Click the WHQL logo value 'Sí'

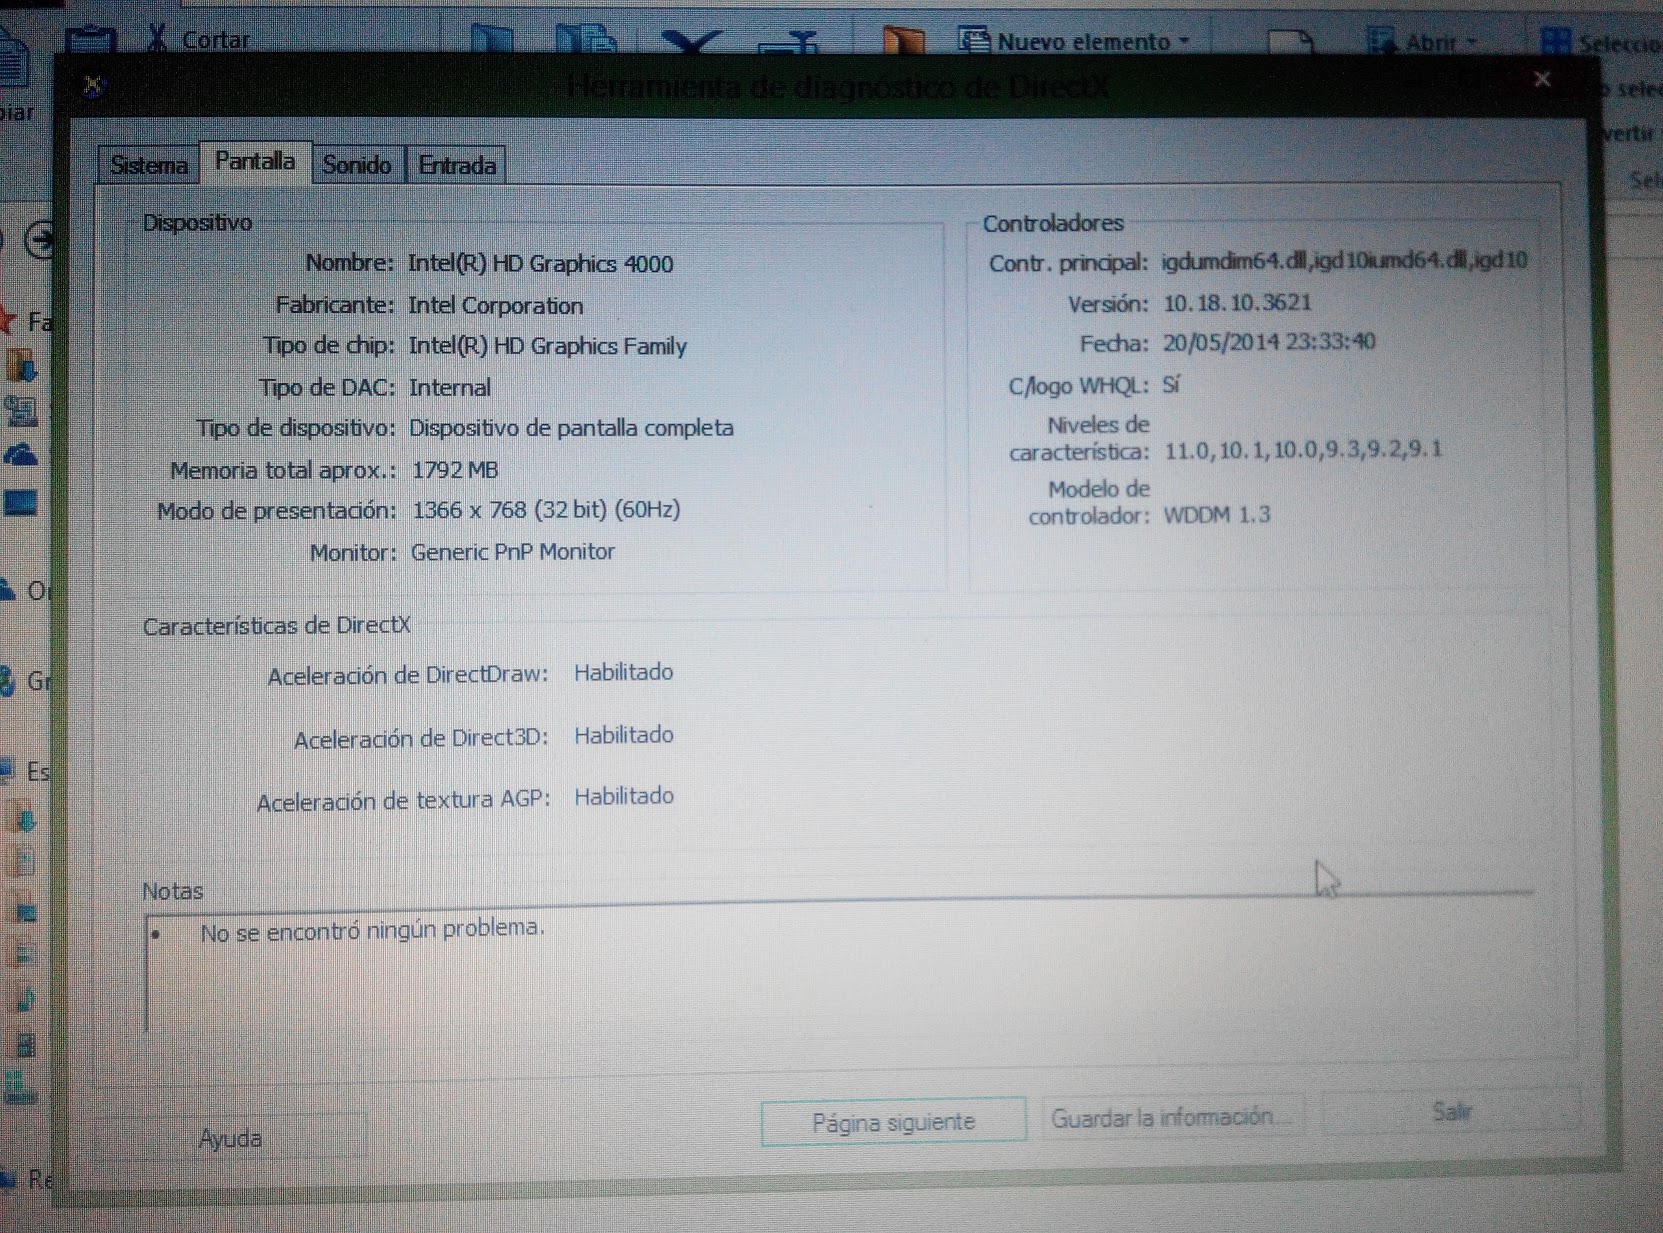pyautogui.click(x=1171, y=385)
